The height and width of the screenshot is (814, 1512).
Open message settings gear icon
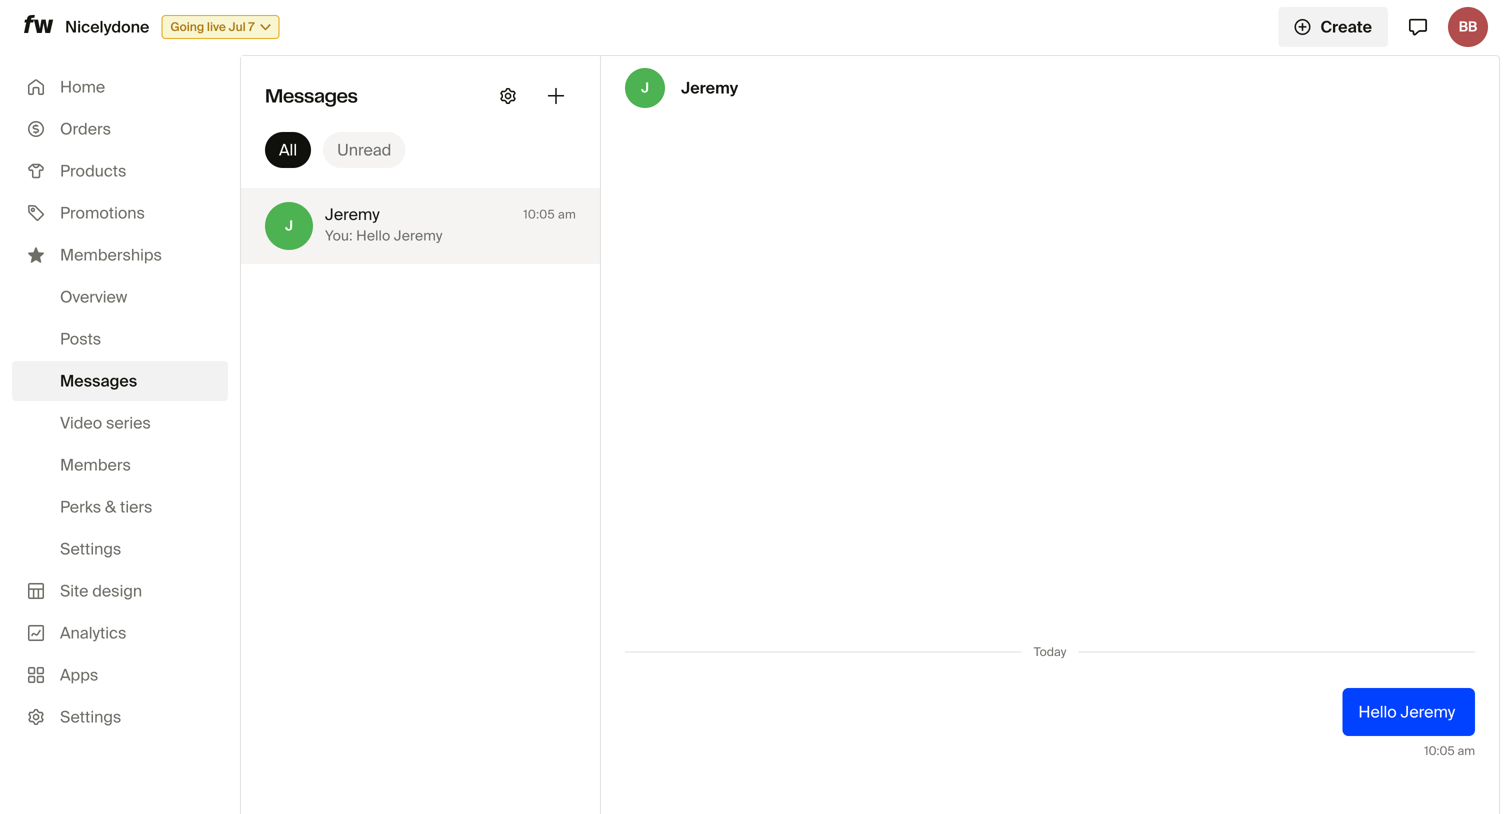tap(508, 96)
